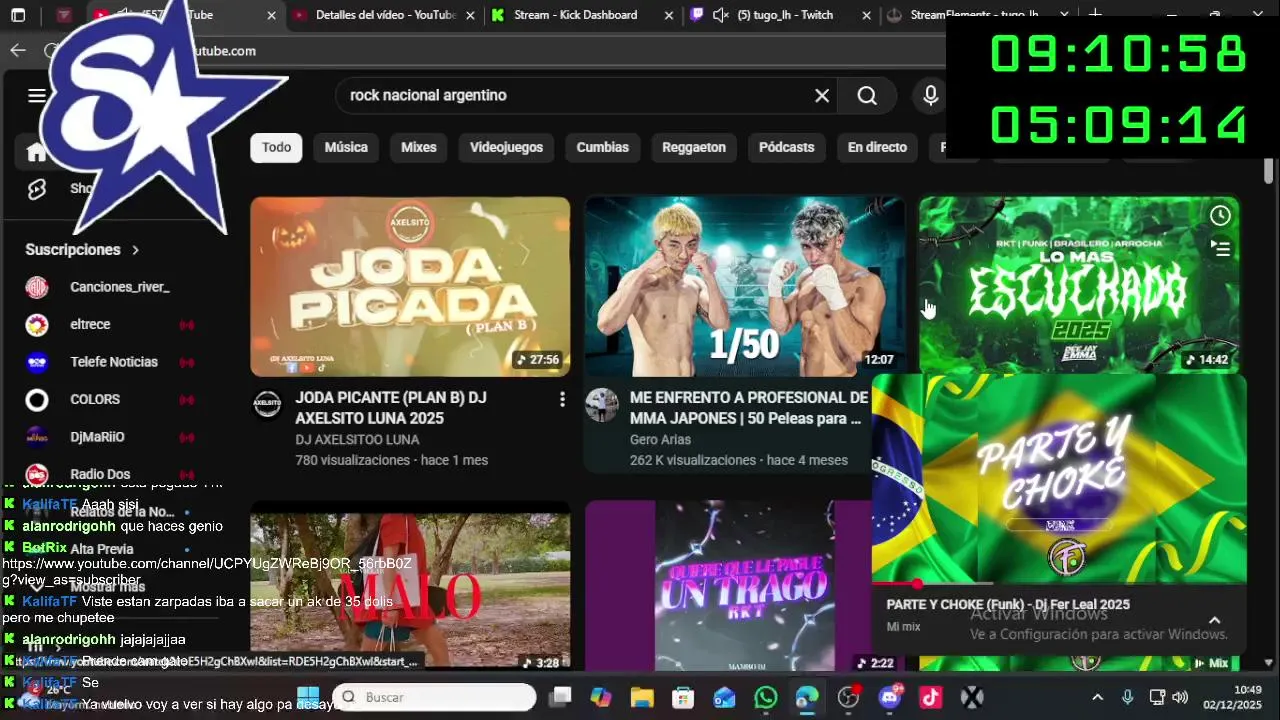Expand the PARTE Y CHOKE mini player
Image resolution: width=1280 pixels, height=720 pixels.
click(x=1214, y=620)
